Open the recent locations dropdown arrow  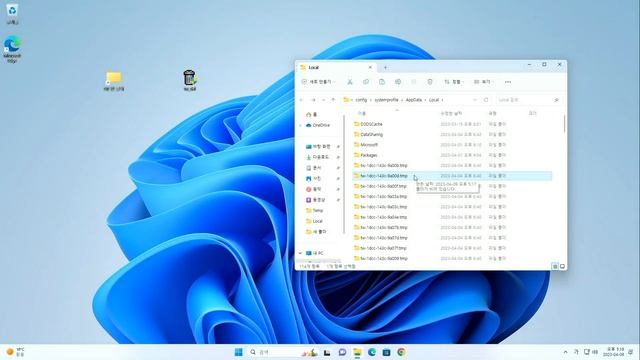[323, 100]
